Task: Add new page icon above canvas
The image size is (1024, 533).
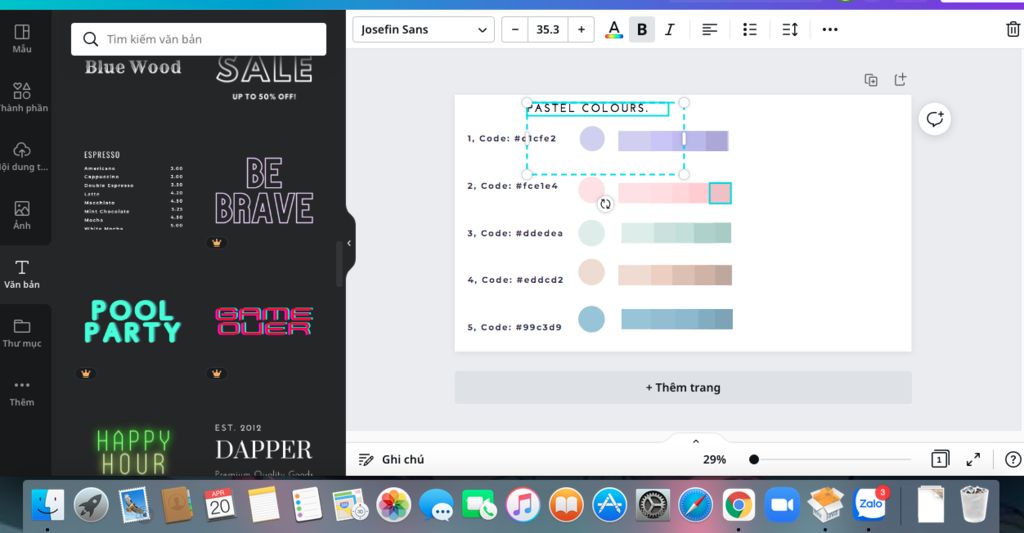Action: 901,80
